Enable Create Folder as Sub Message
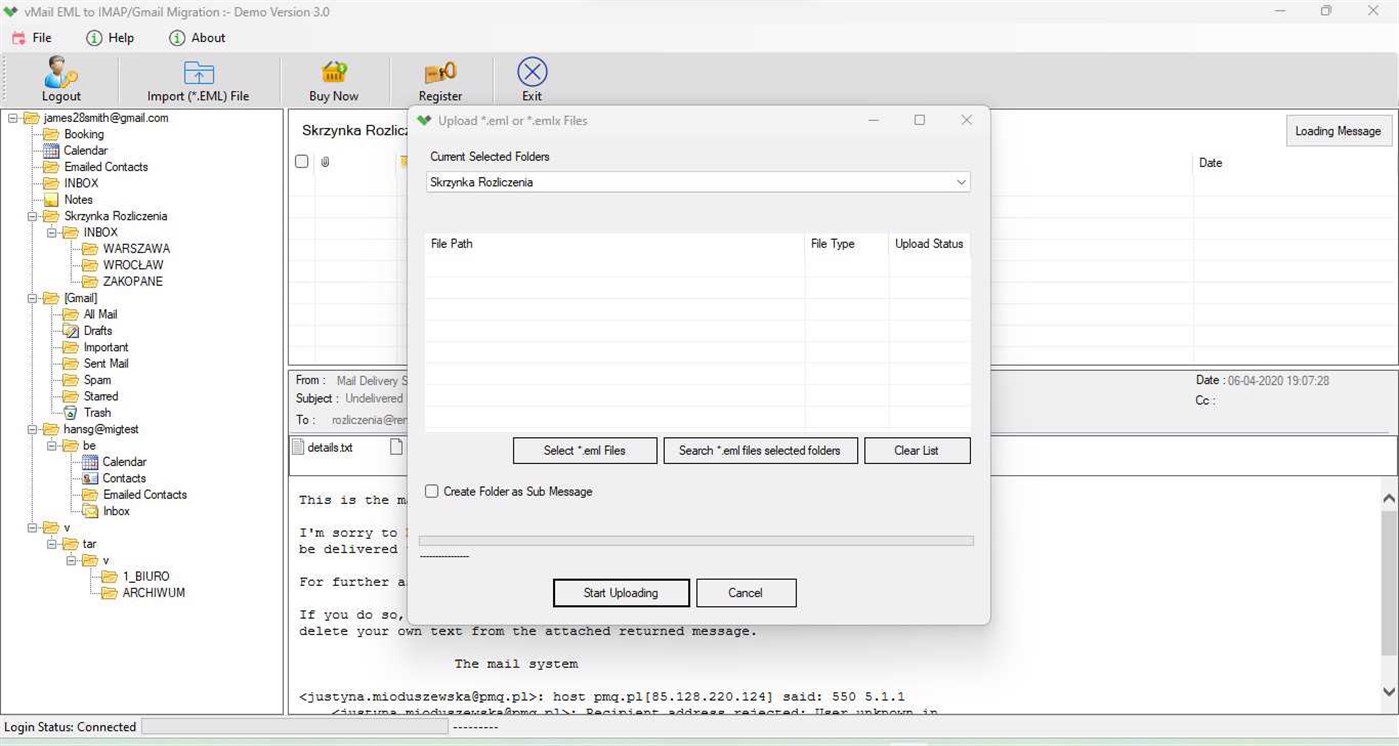Viewport: 1399px width, 746px height. click(x=431, y=491)
